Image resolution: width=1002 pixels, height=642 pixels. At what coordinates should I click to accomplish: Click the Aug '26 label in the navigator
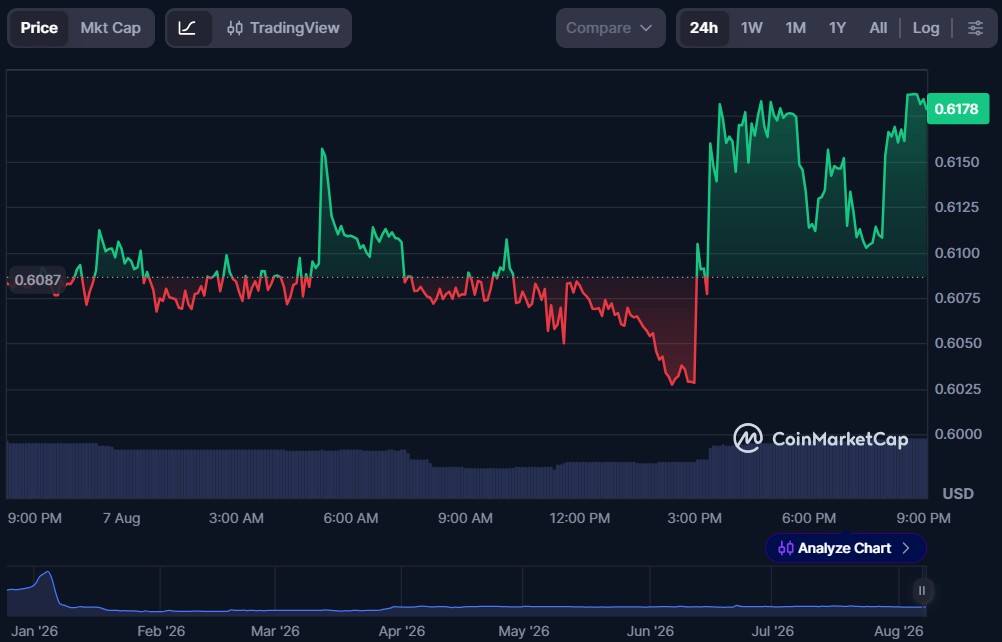pyautogui.click(x=898, y=631)
